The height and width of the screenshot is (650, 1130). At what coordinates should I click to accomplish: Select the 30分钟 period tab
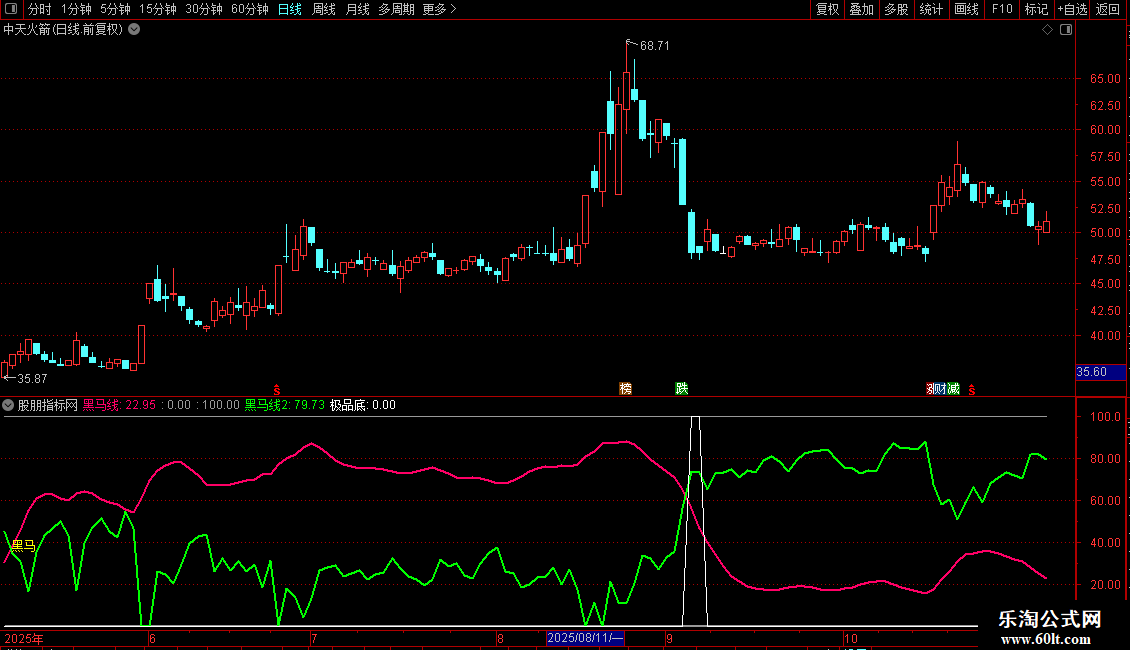point(204,9)
